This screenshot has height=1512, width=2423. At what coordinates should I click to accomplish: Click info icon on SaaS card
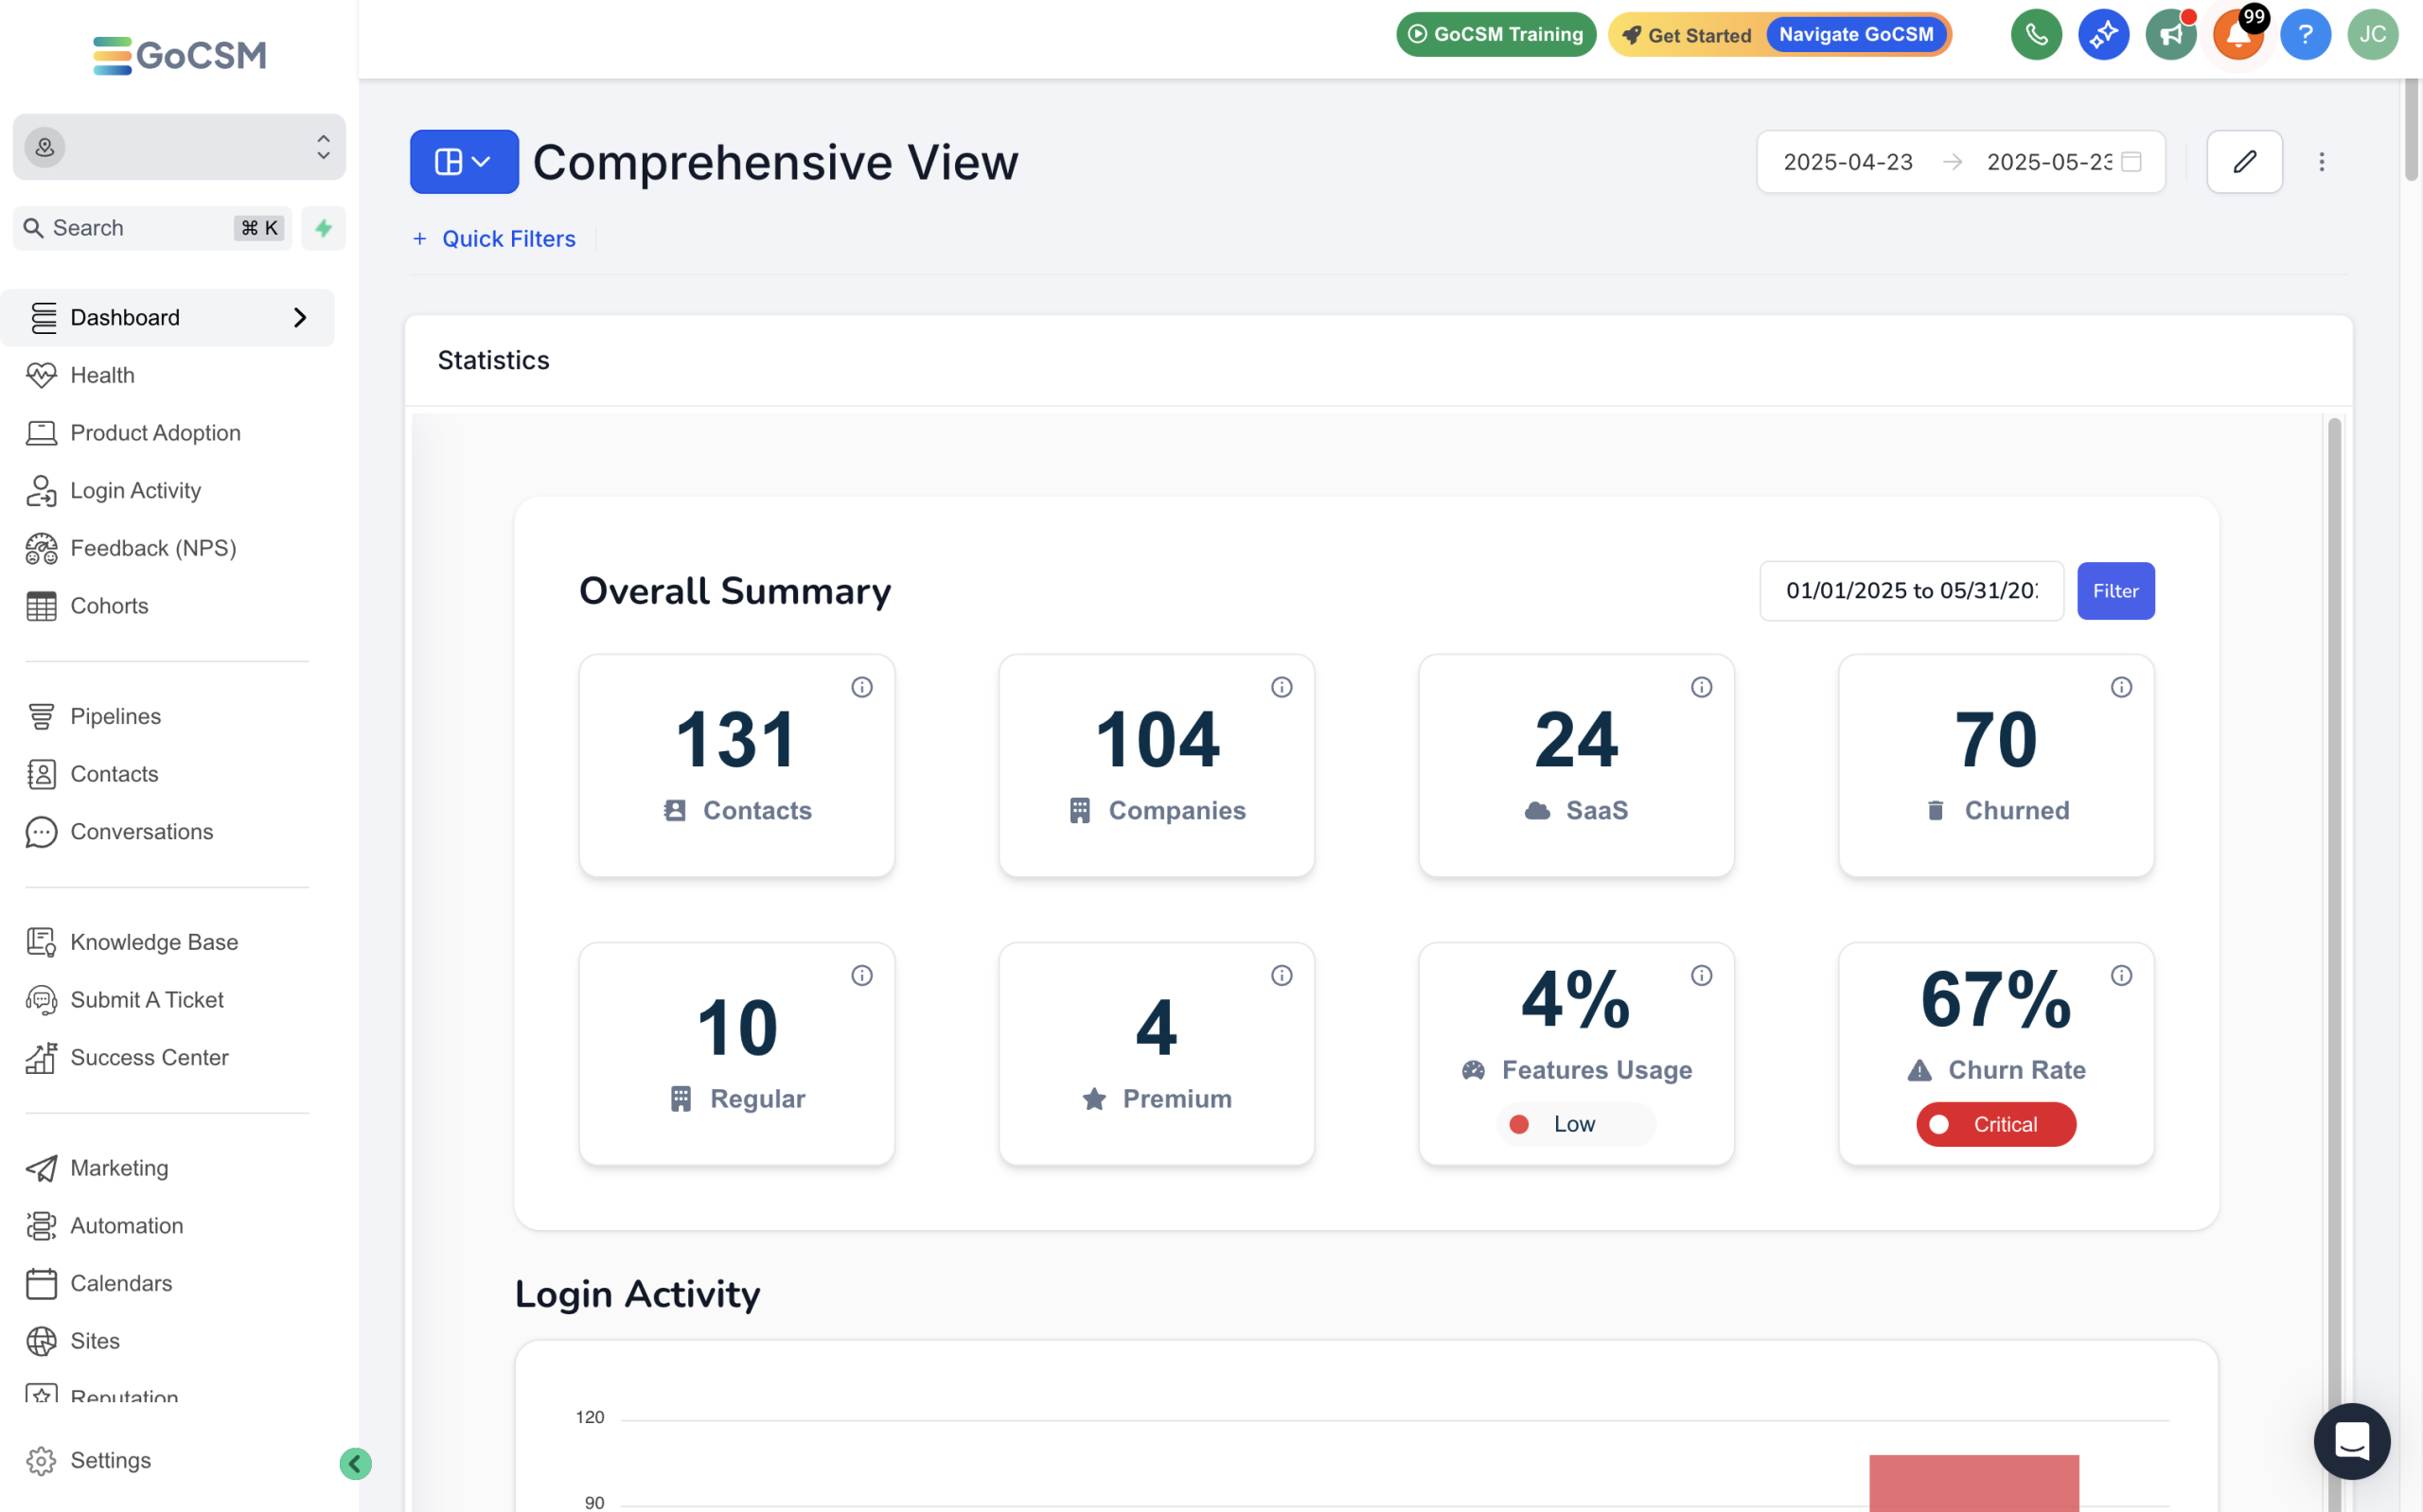(1701, 687)
